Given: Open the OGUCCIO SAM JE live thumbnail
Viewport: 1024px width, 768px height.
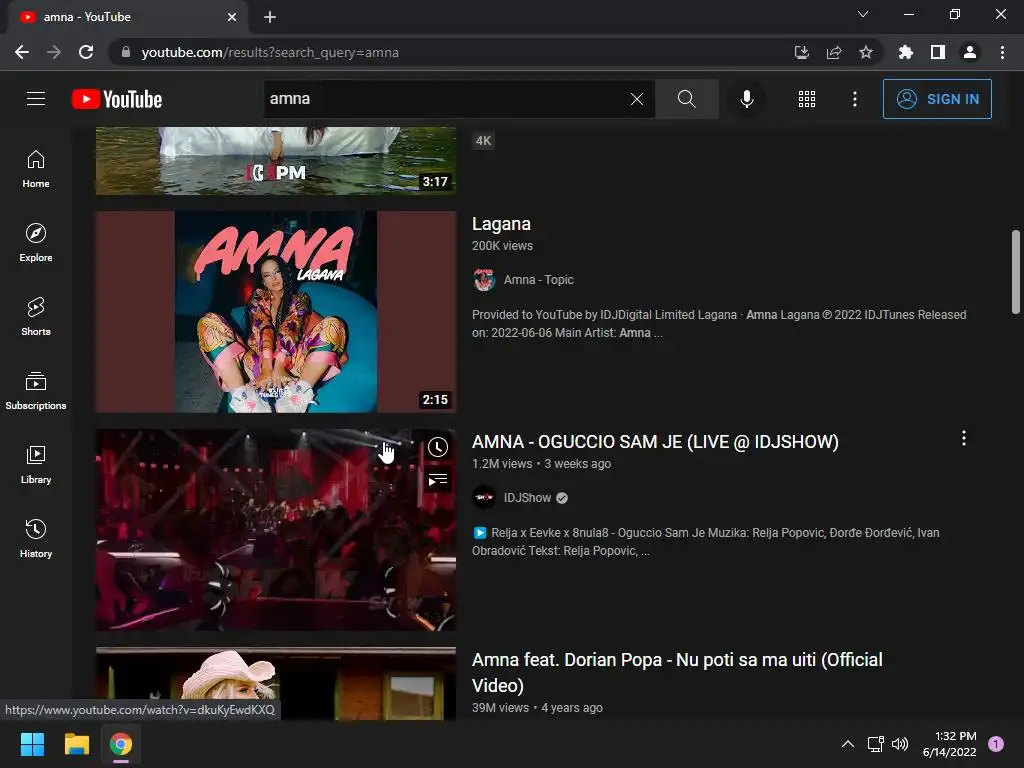Looking at the screenshot, I should coord(276,530).
